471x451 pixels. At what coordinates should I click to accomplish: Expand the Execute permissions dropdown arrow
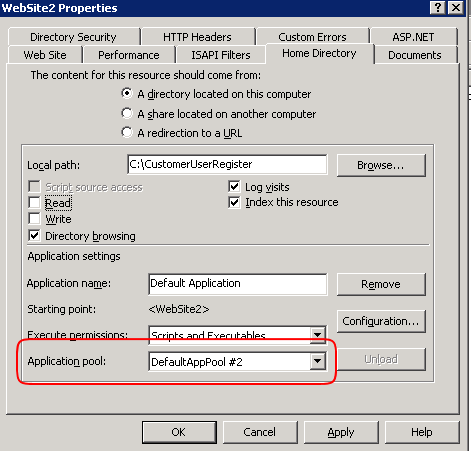click(x=317, y=334)
